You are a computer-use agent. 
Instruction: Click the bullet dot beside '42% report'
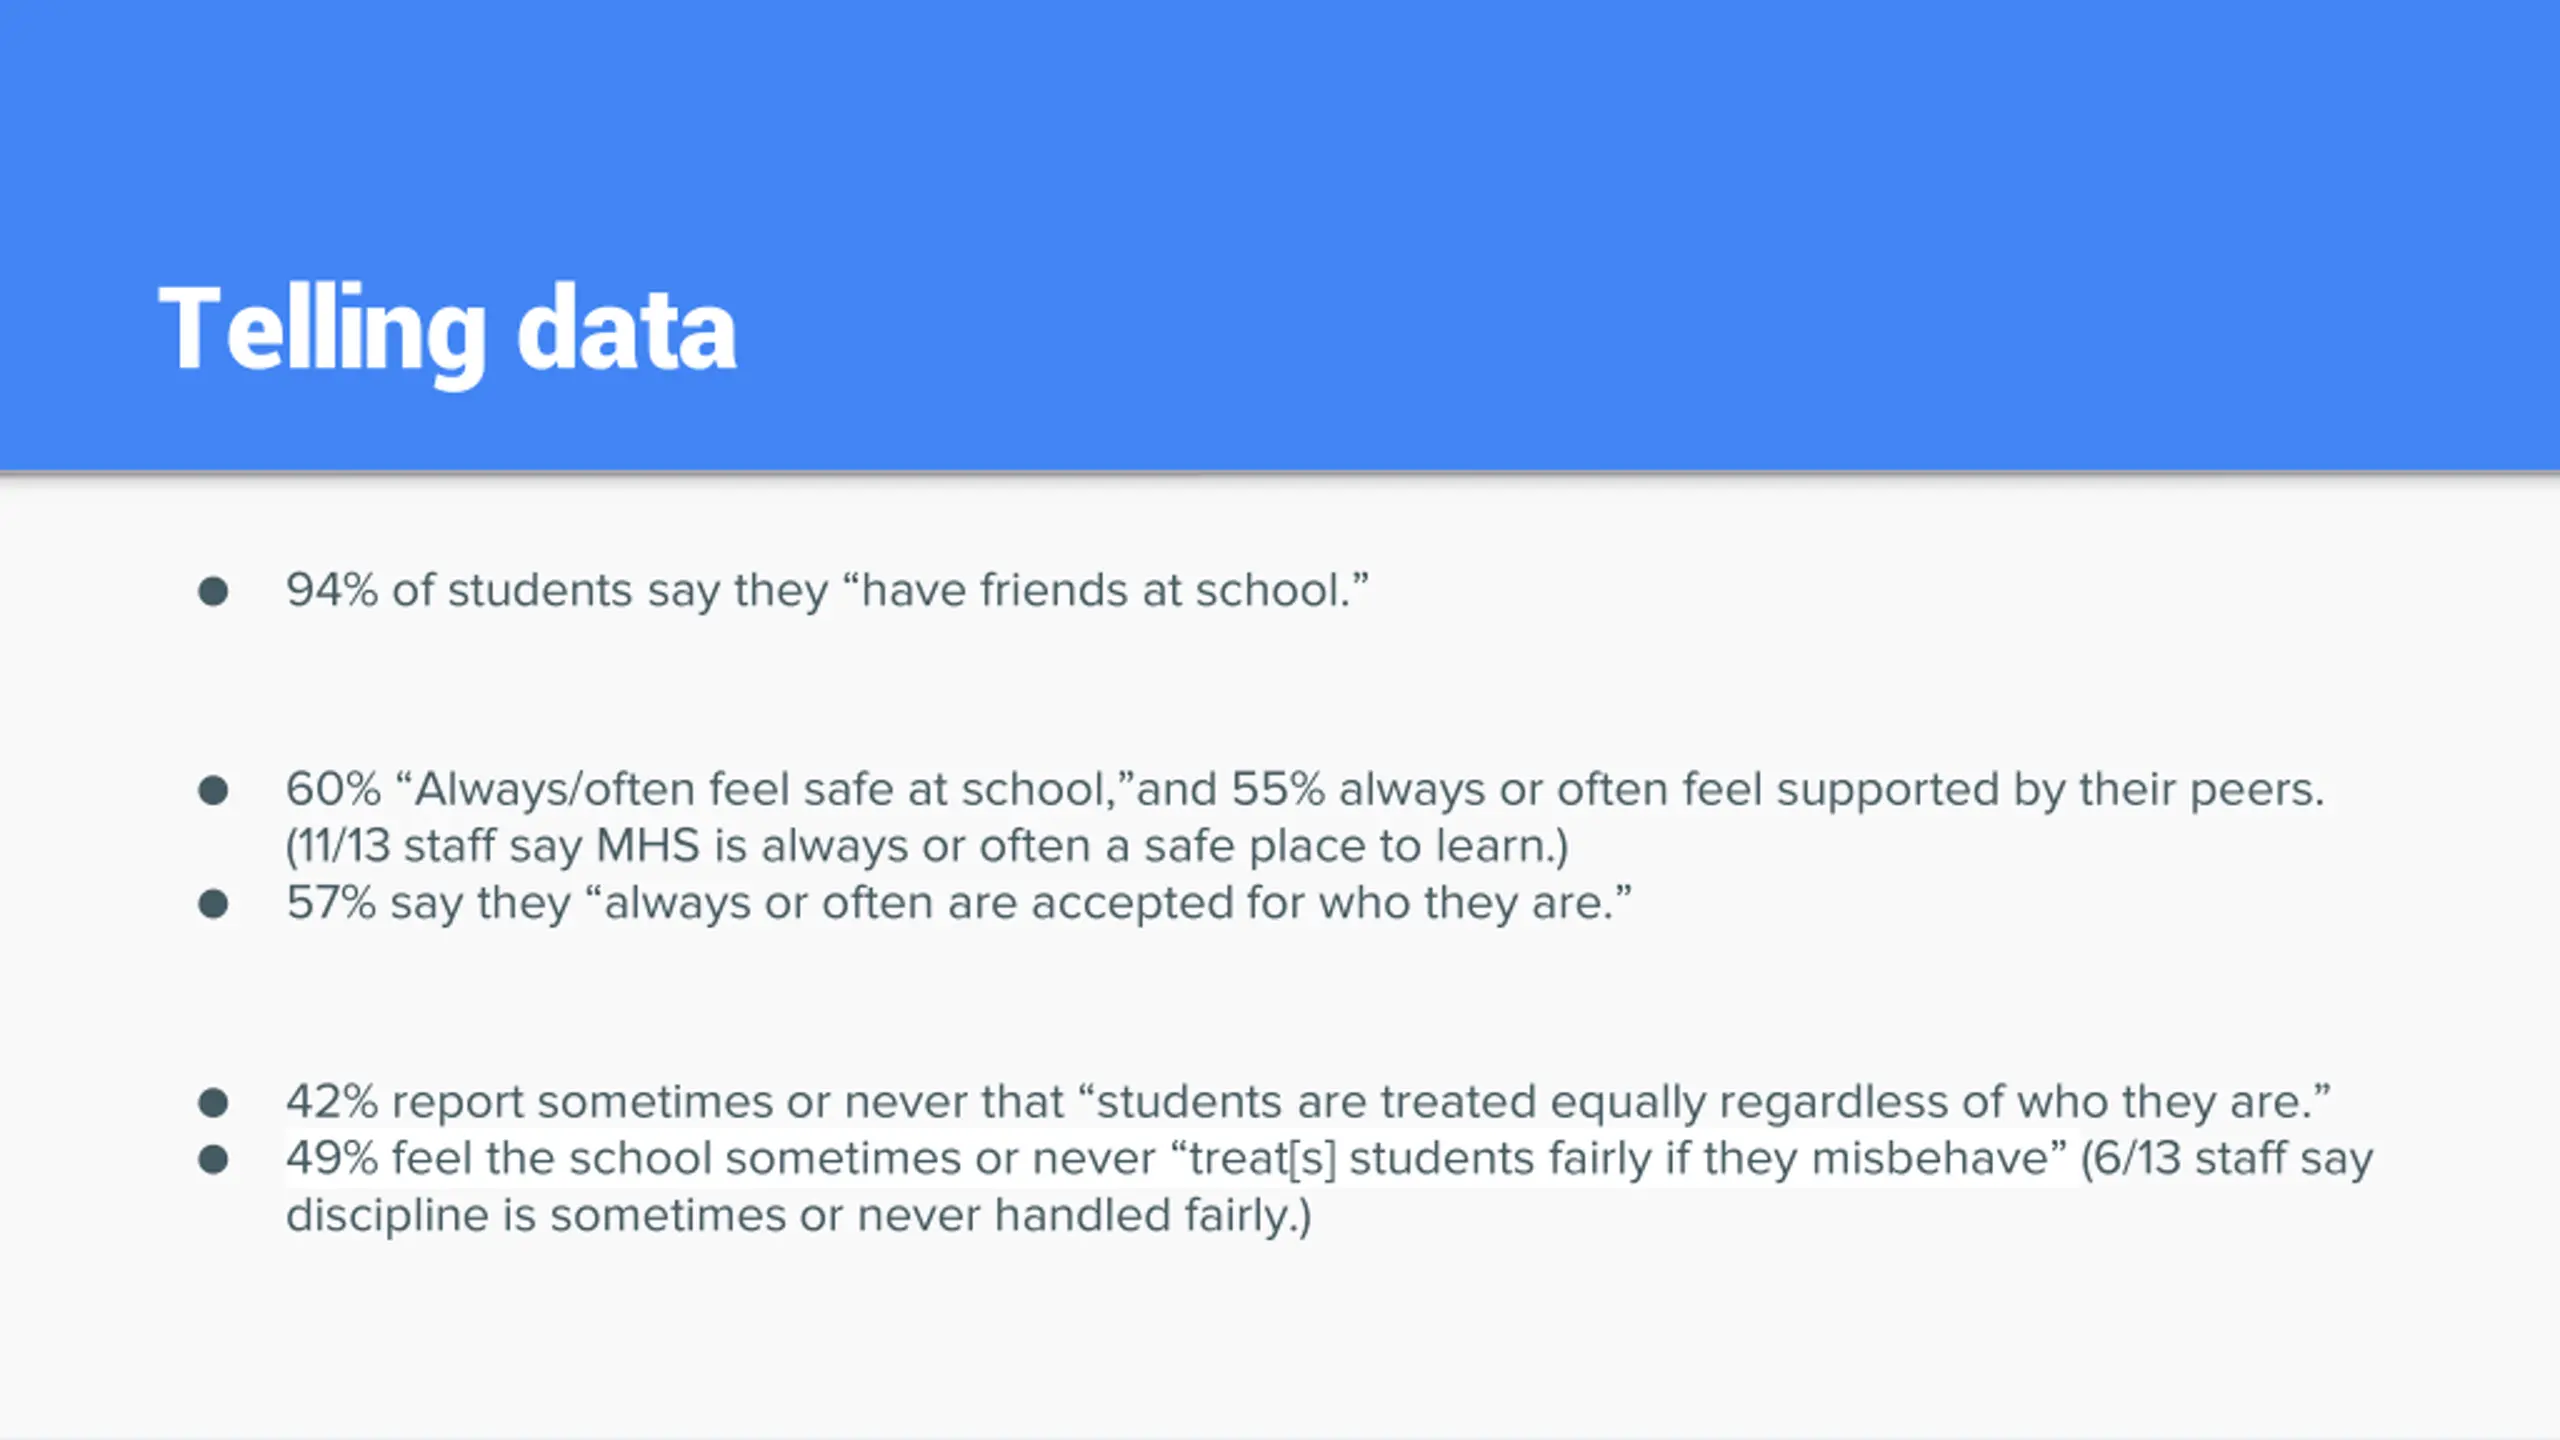point(213,1103)
